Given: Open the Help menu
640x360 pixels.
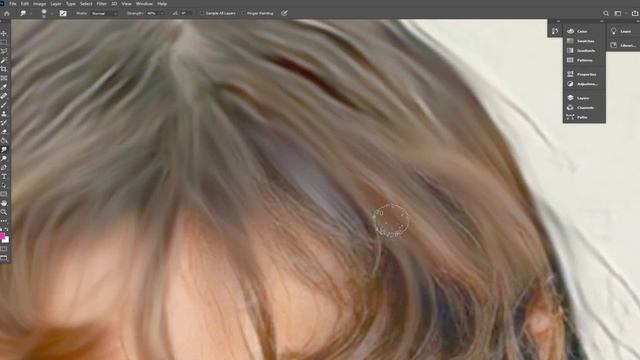Looking at the screenshot, I should (x=162, y=4).
